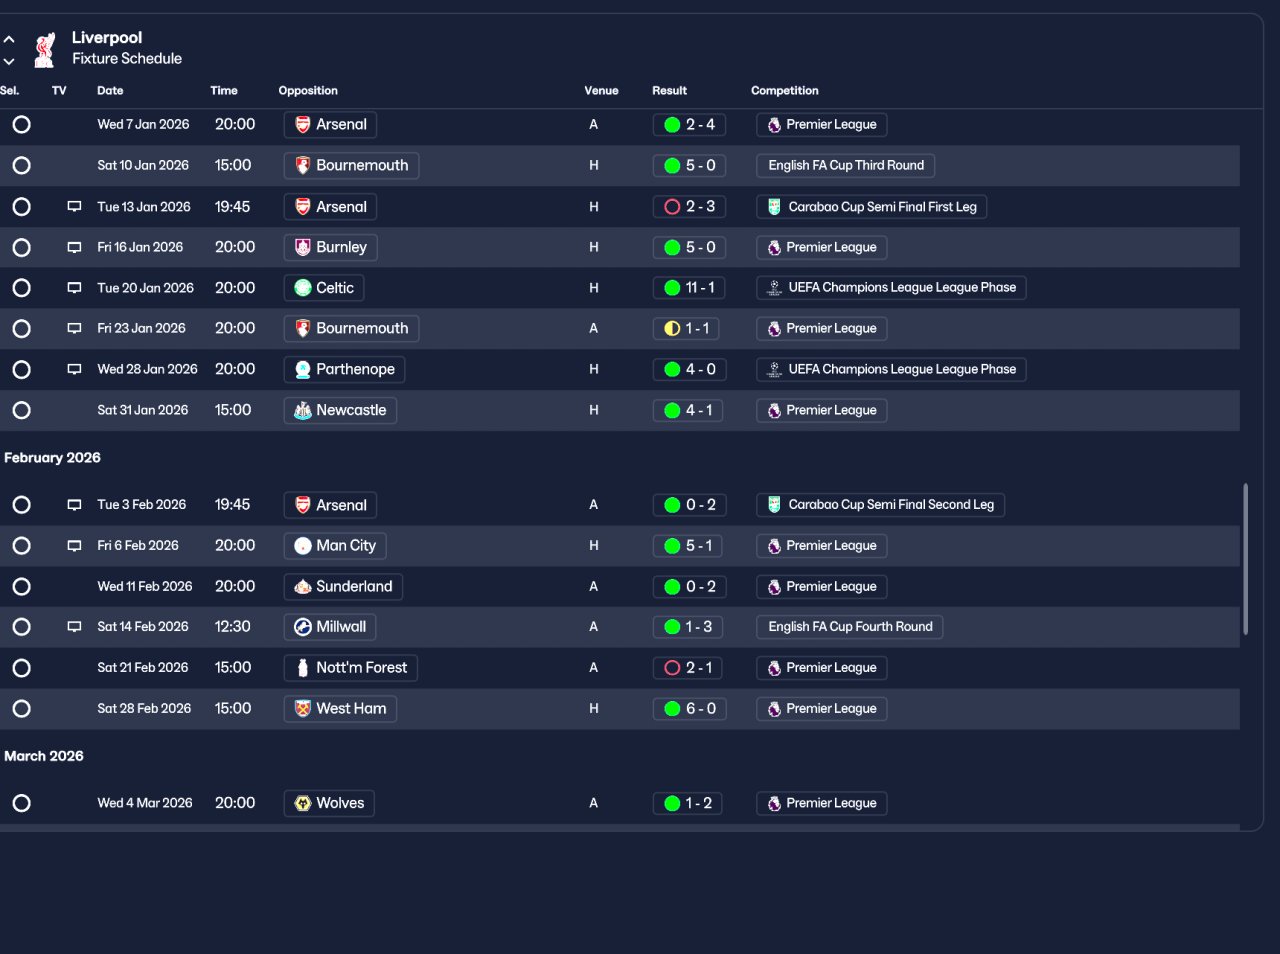
Task: Select the Sat 10 Jan 2026 fixture radio
Action: [x=21, y=166]
